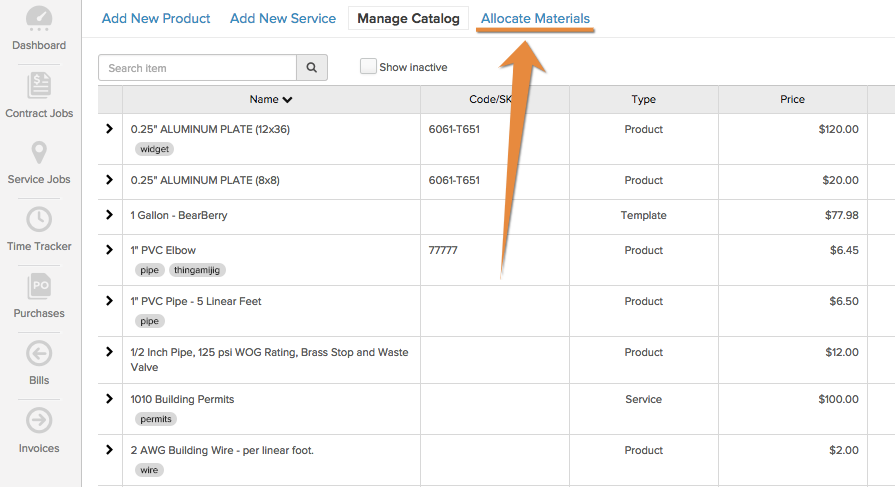Expand the 1" PVC Elbow row

(x=110, y=249)
